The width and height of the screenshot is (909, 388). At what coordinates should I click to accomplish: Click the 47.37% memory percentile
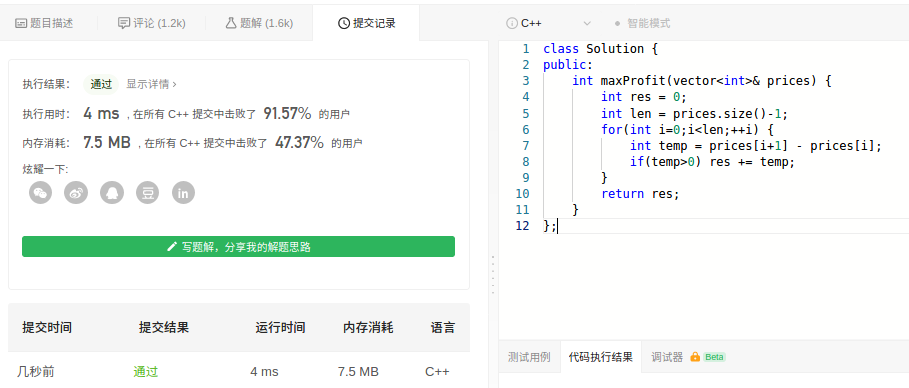tap(299, 142)
